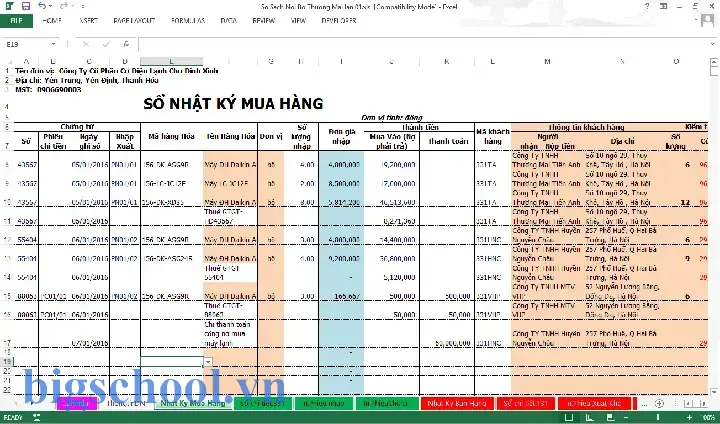
Task: Click the Insert Function fx icon
Action: pos(126,44)
